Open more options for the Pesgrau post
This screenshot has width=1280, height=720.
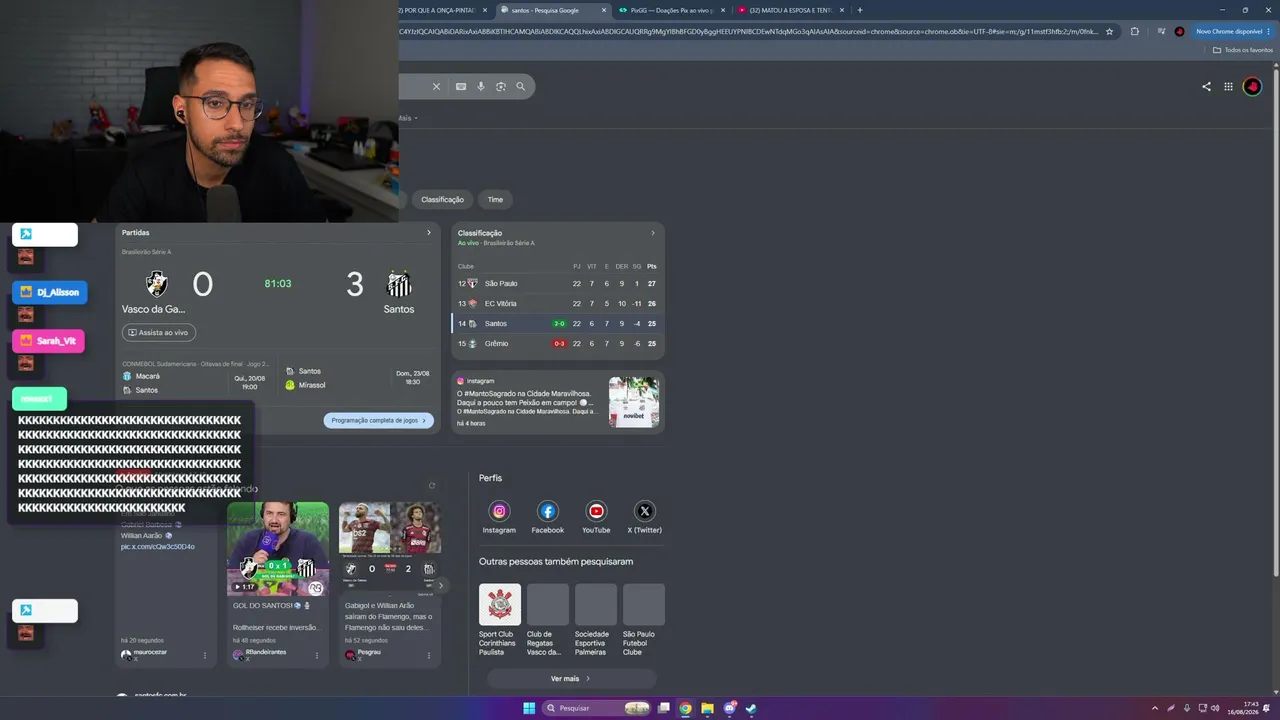pos(429,656)
